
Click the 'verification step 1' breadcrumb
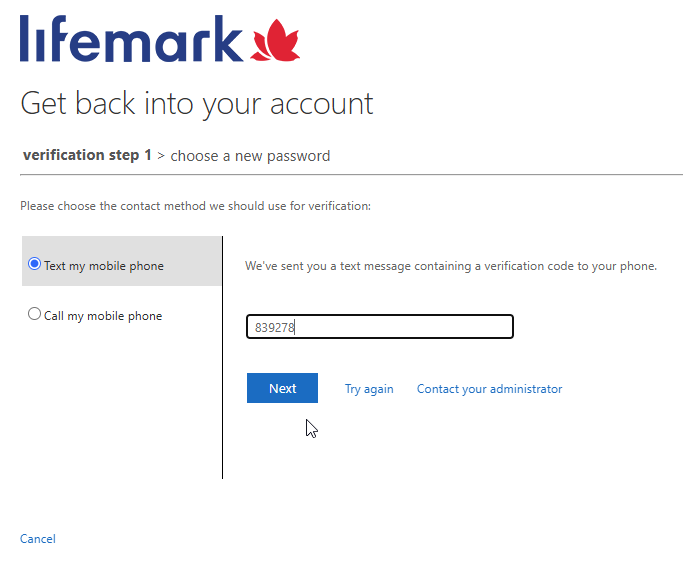(87, 155)
